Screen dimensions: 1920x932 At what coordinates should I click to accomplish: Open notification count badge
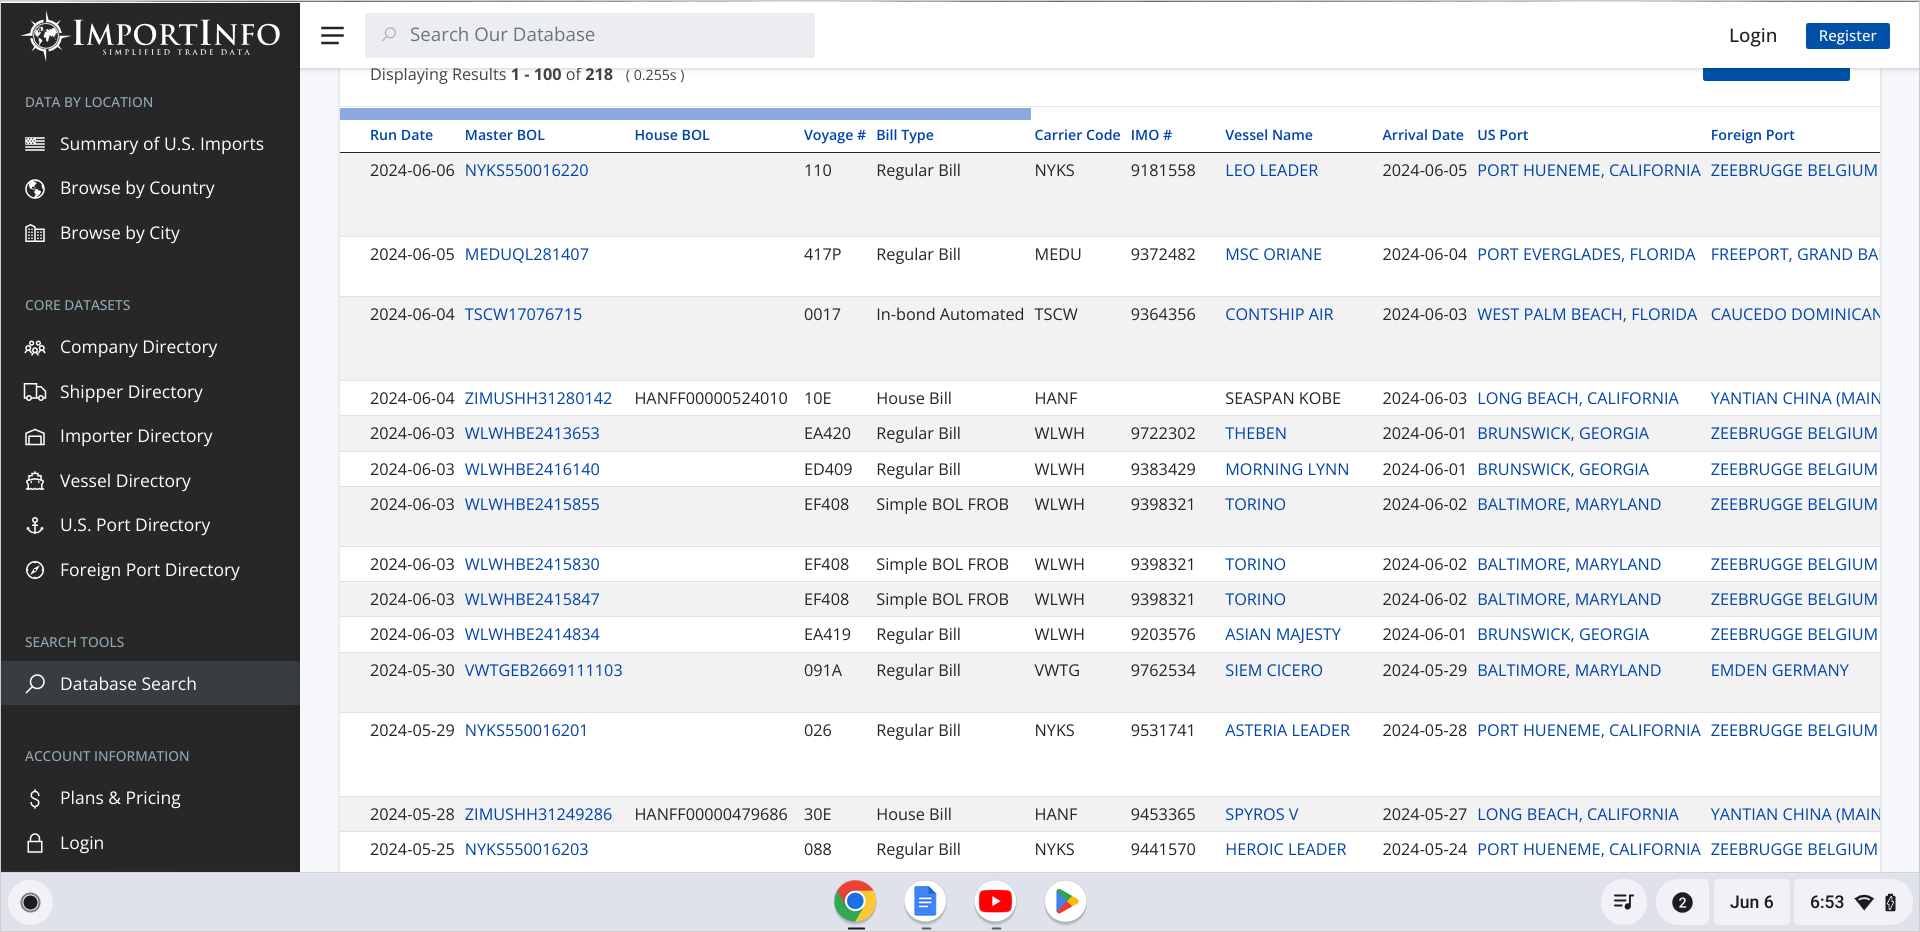click(1682, 902)
